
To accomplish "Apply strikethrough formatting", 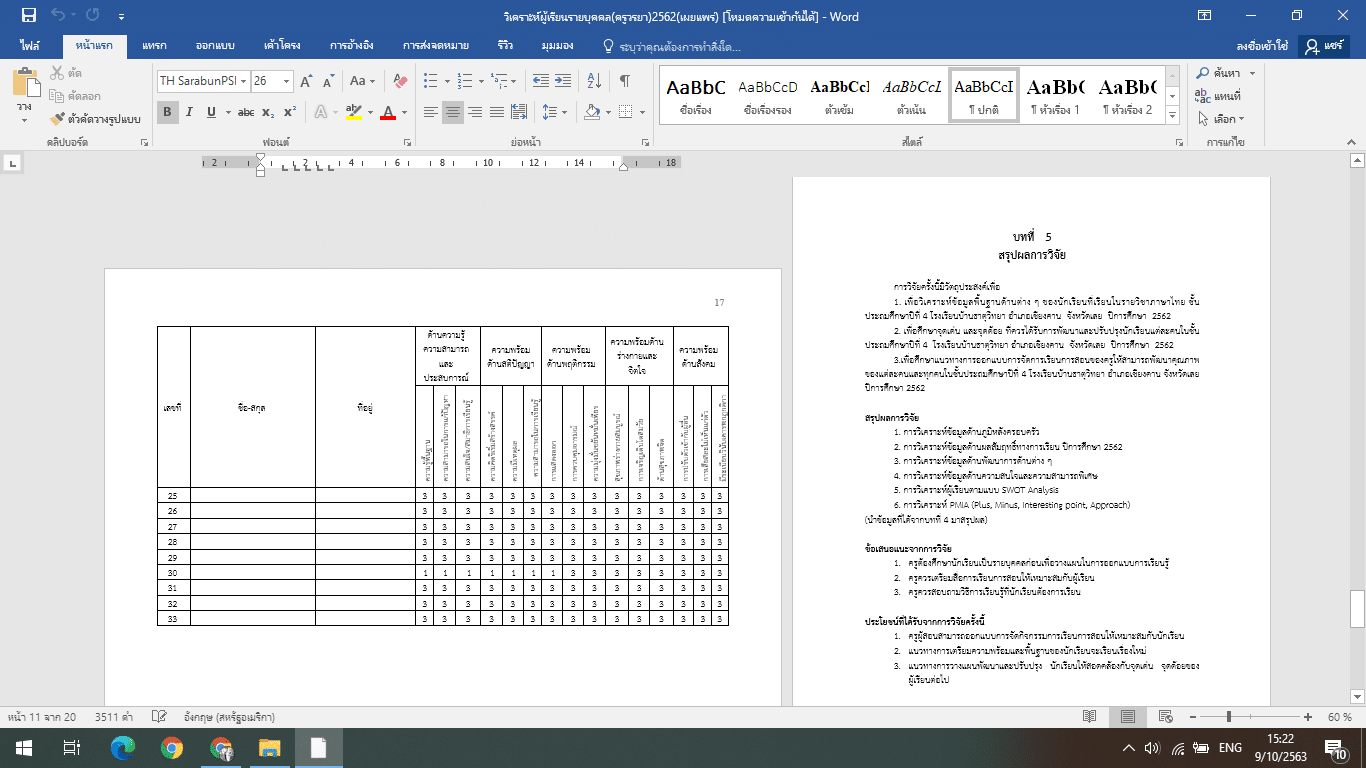I will (x=245, y=112).
